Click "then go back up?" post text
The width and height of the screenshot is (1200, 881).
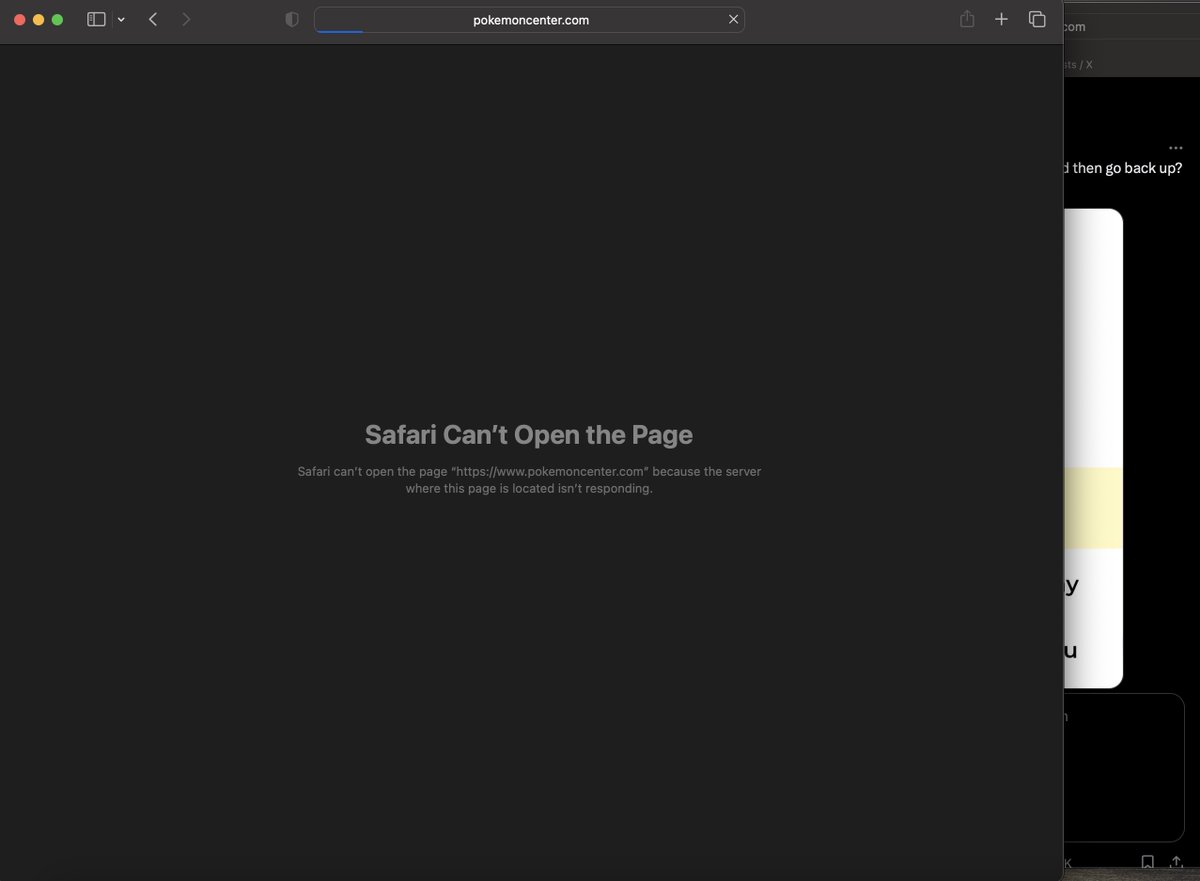pos(1127,168)
